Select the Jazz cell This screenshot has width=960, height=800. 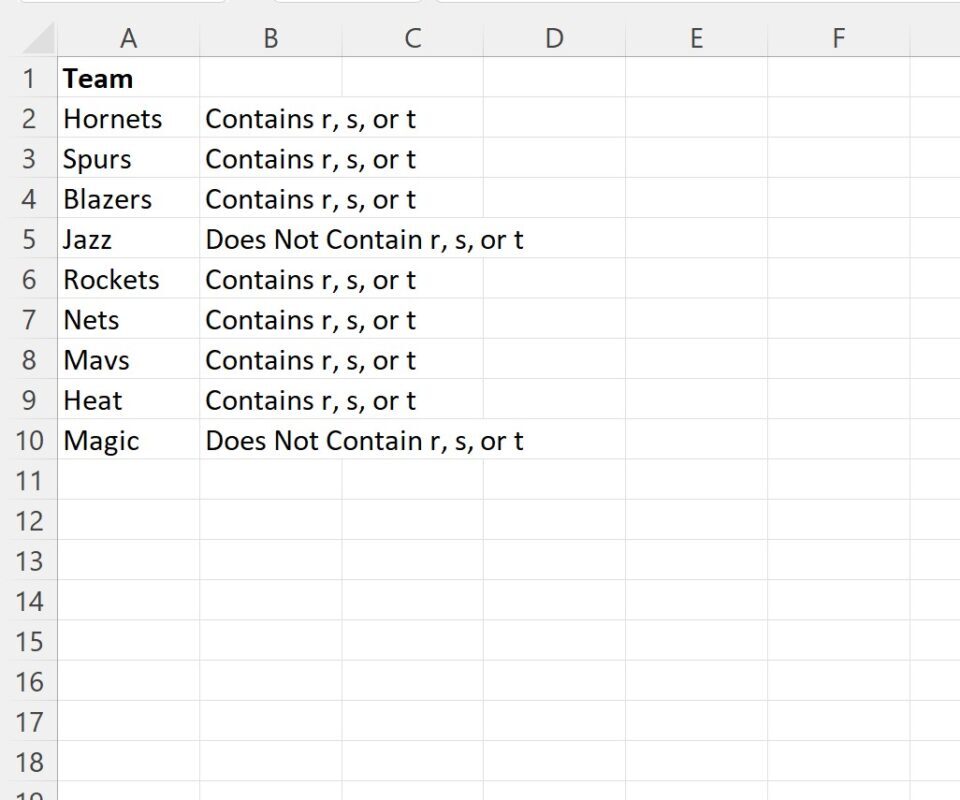tap(129, 239)
